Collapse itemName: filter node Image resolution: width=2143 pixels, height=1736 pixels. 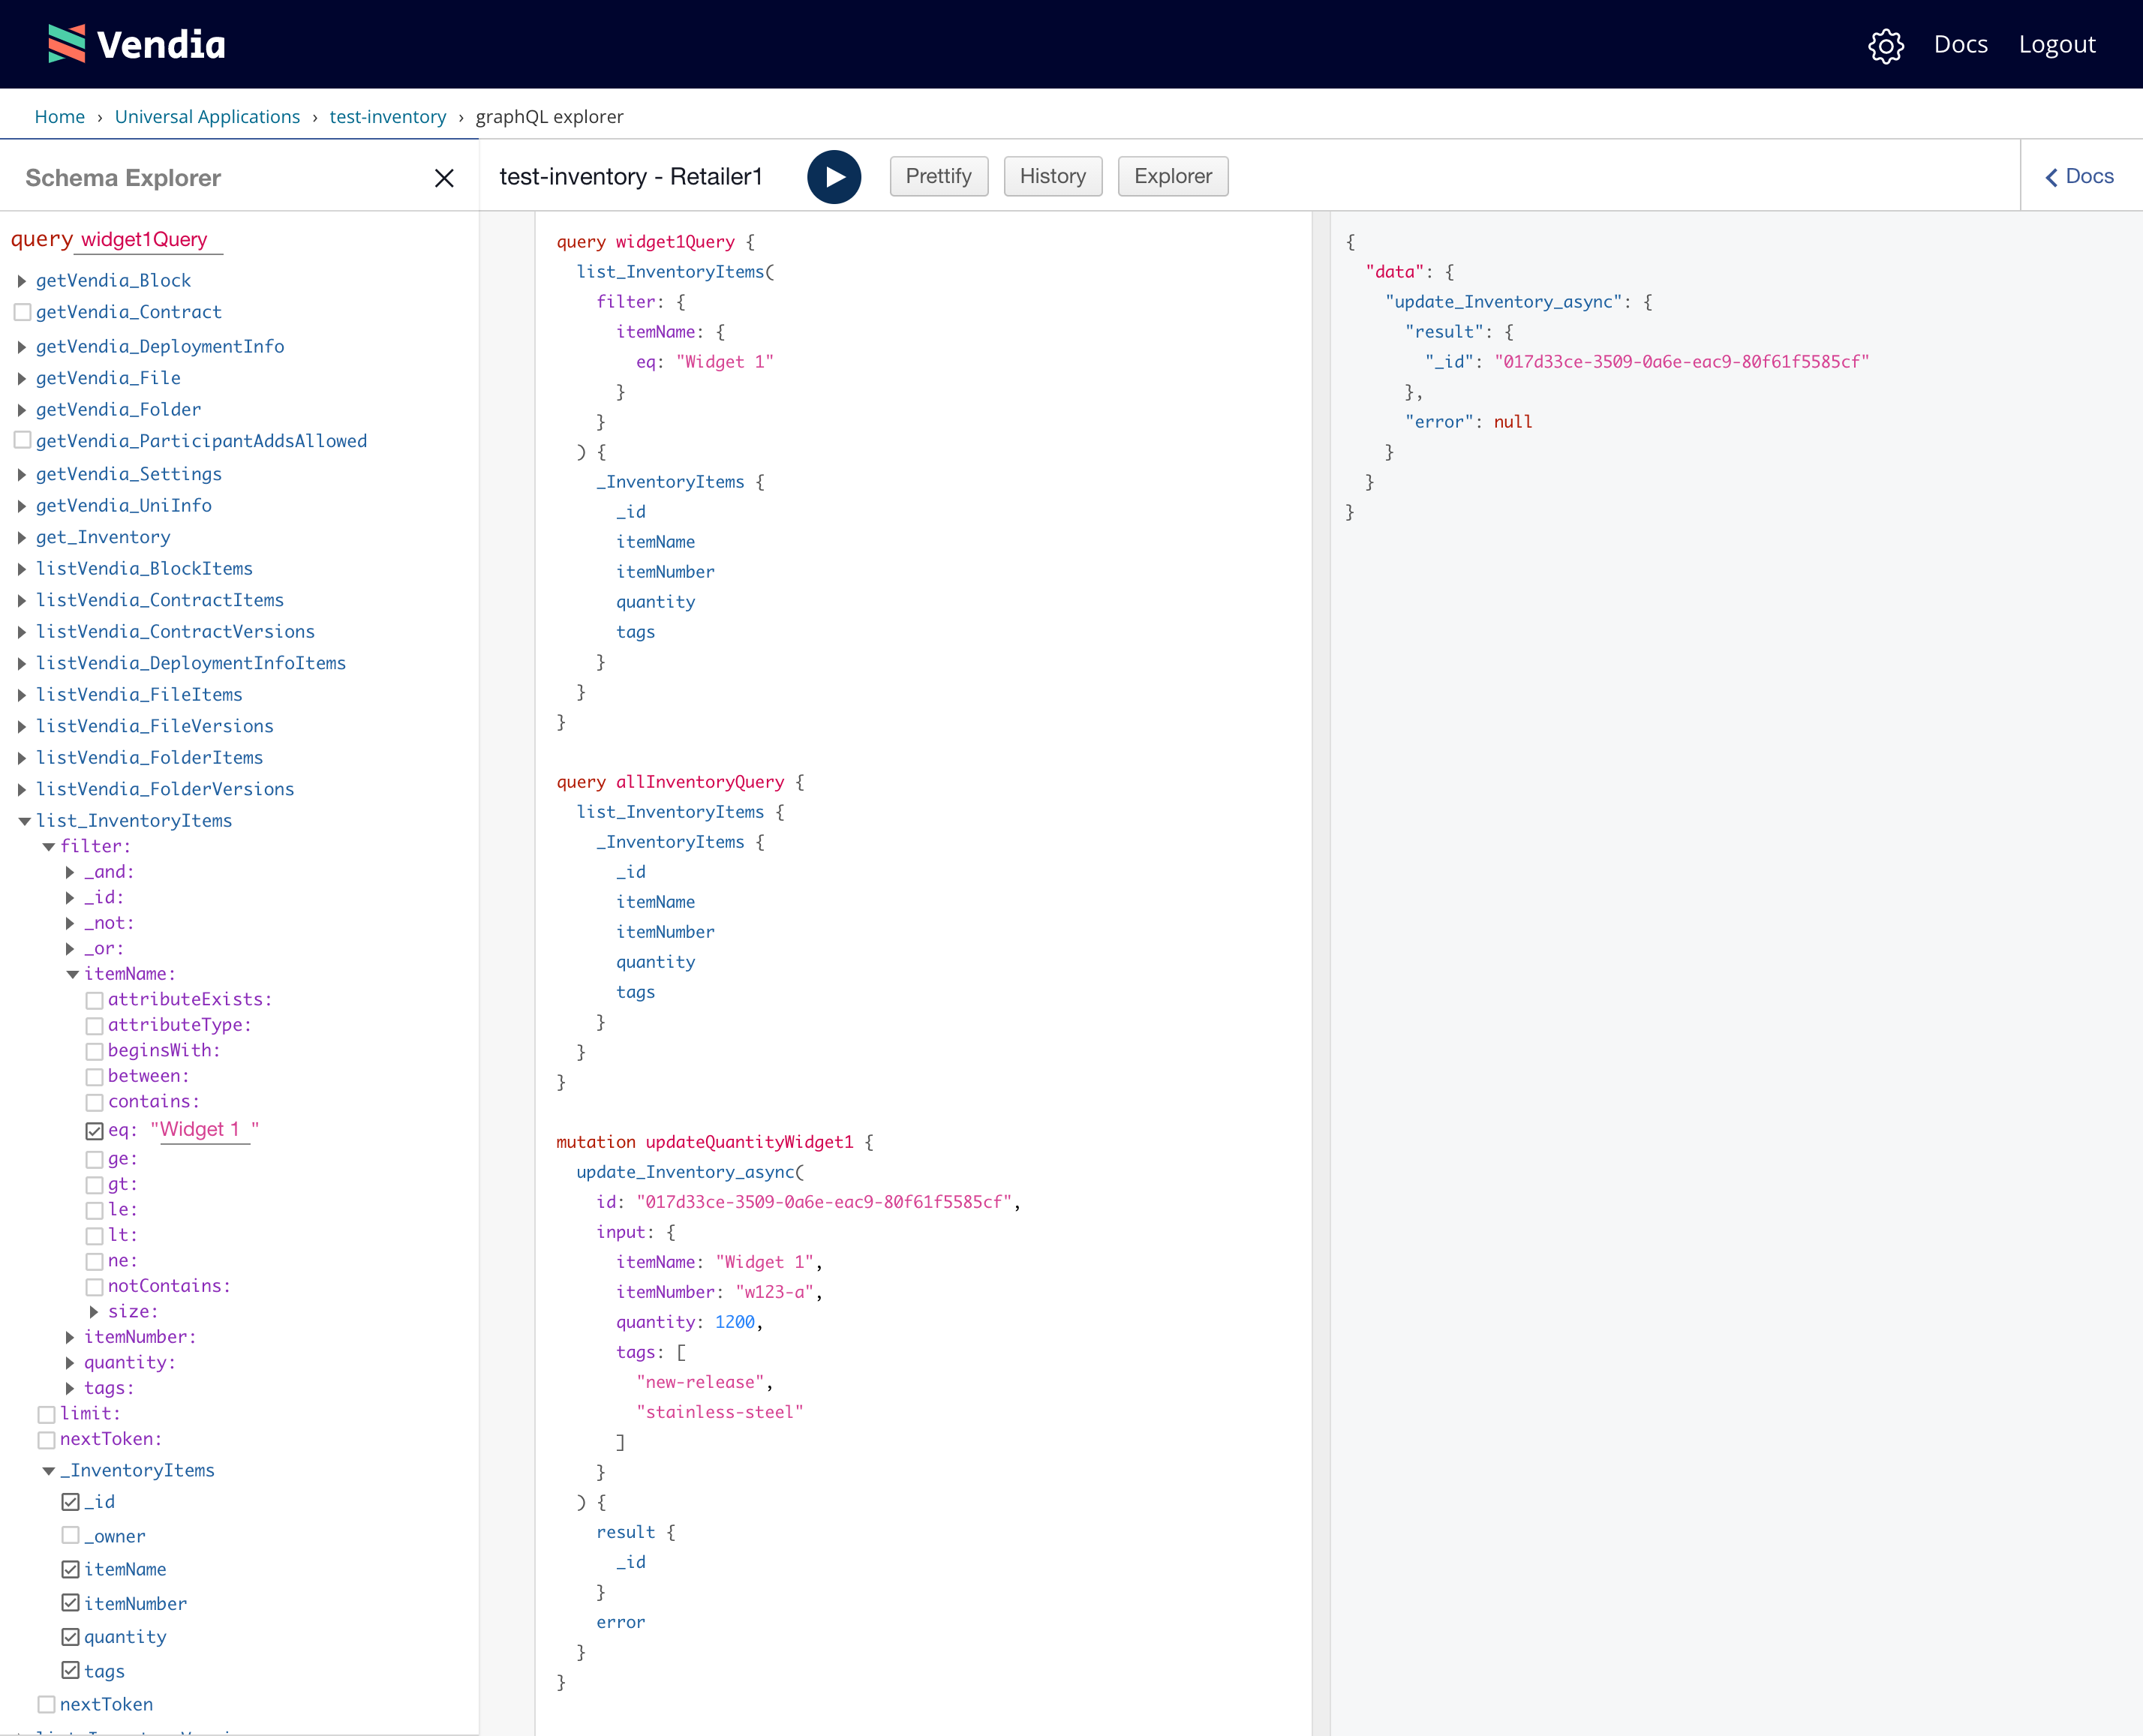[71, 974]
